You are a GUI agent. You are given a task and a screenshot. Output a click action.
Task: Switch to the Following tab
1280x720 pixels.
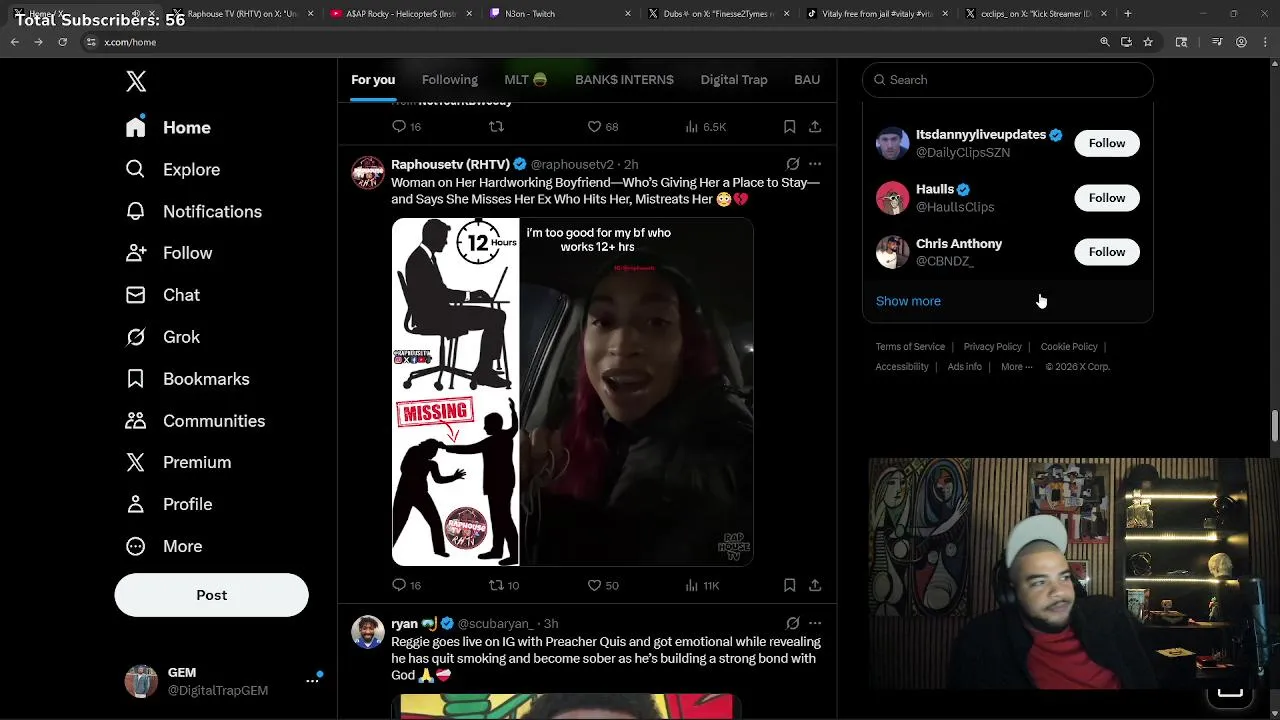click(x=450, y=80)
